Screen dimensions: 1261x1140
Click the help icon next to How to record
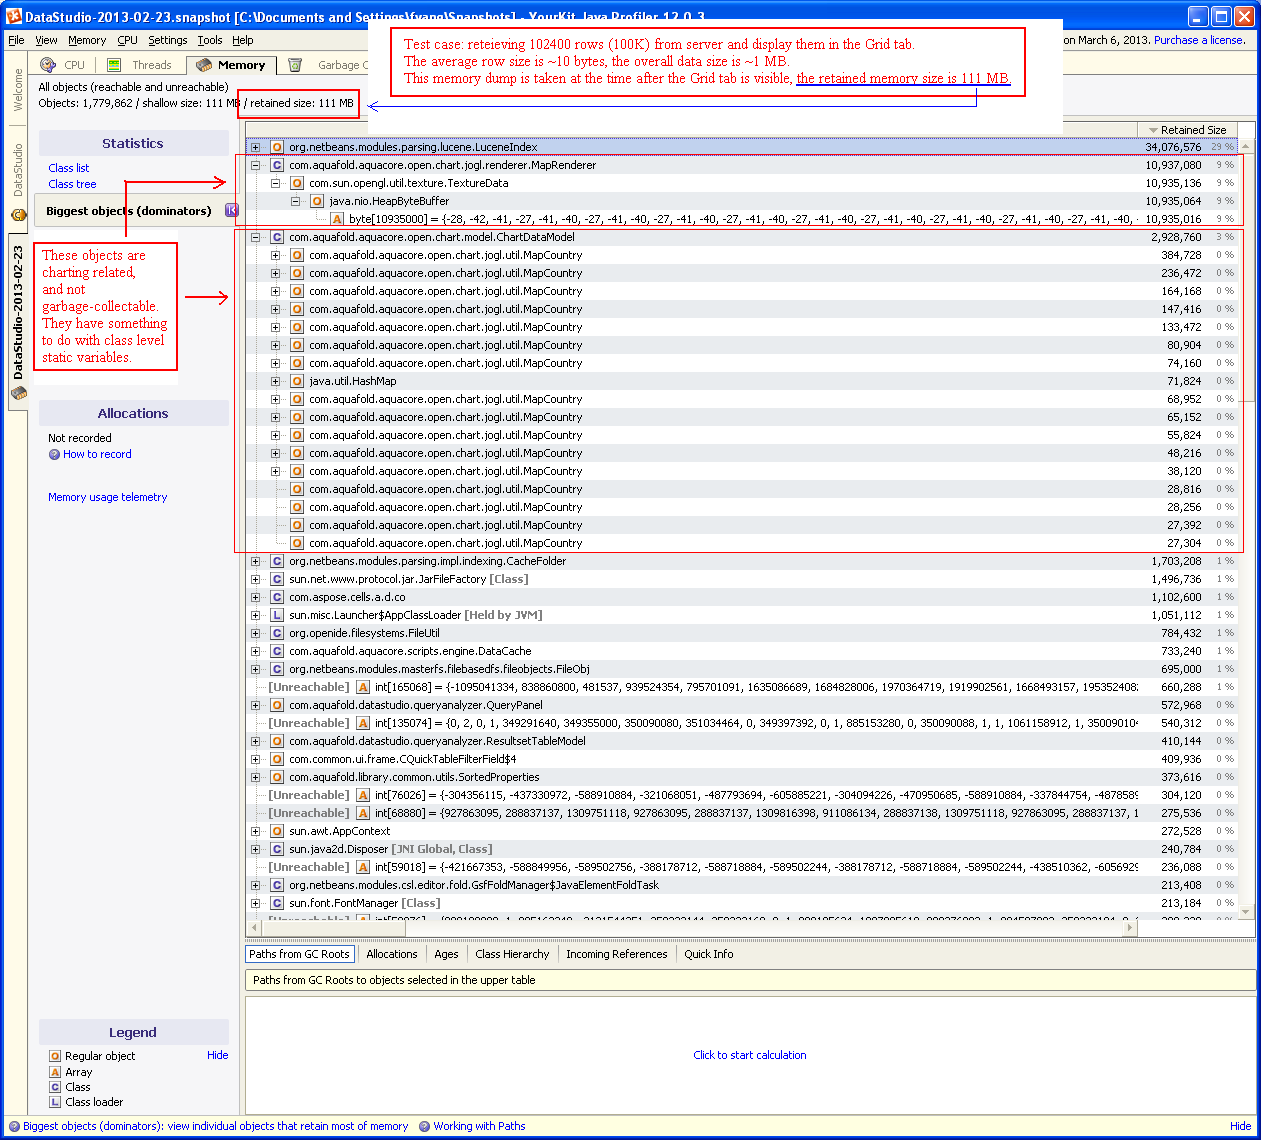(54, 454)
